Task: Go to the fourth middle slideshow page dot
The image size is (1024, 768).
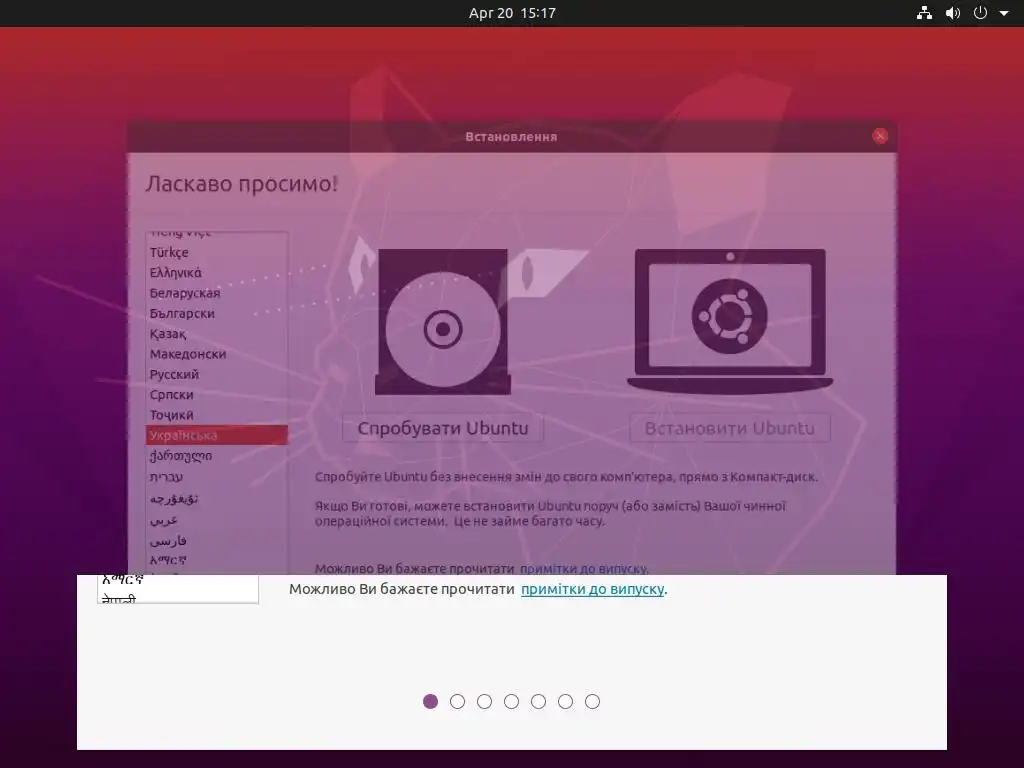Action: tap(511, 701)
